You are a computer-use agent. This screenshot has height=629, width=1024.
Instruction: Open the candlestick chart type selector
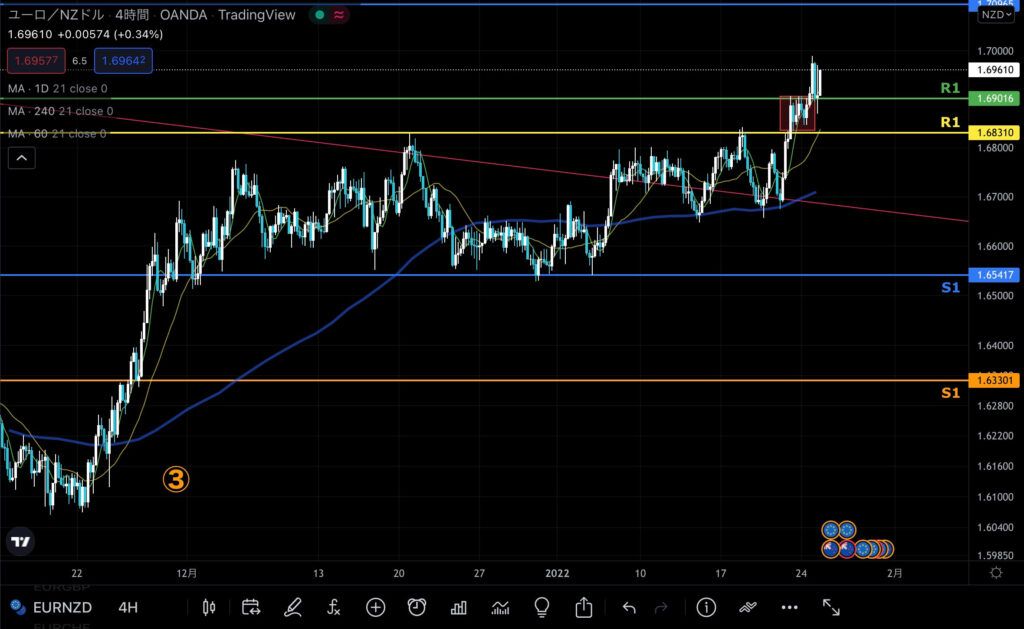tap(209, 607)
